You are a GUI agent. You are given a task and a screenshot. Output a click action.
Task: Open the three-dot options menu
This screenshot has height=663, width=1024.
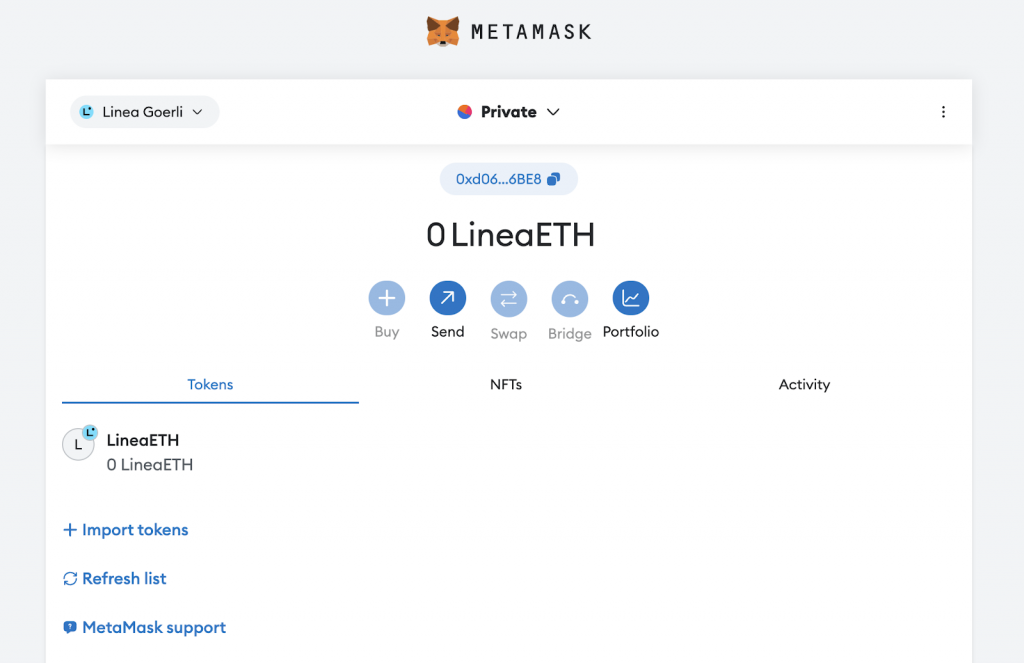pos(943,111)
